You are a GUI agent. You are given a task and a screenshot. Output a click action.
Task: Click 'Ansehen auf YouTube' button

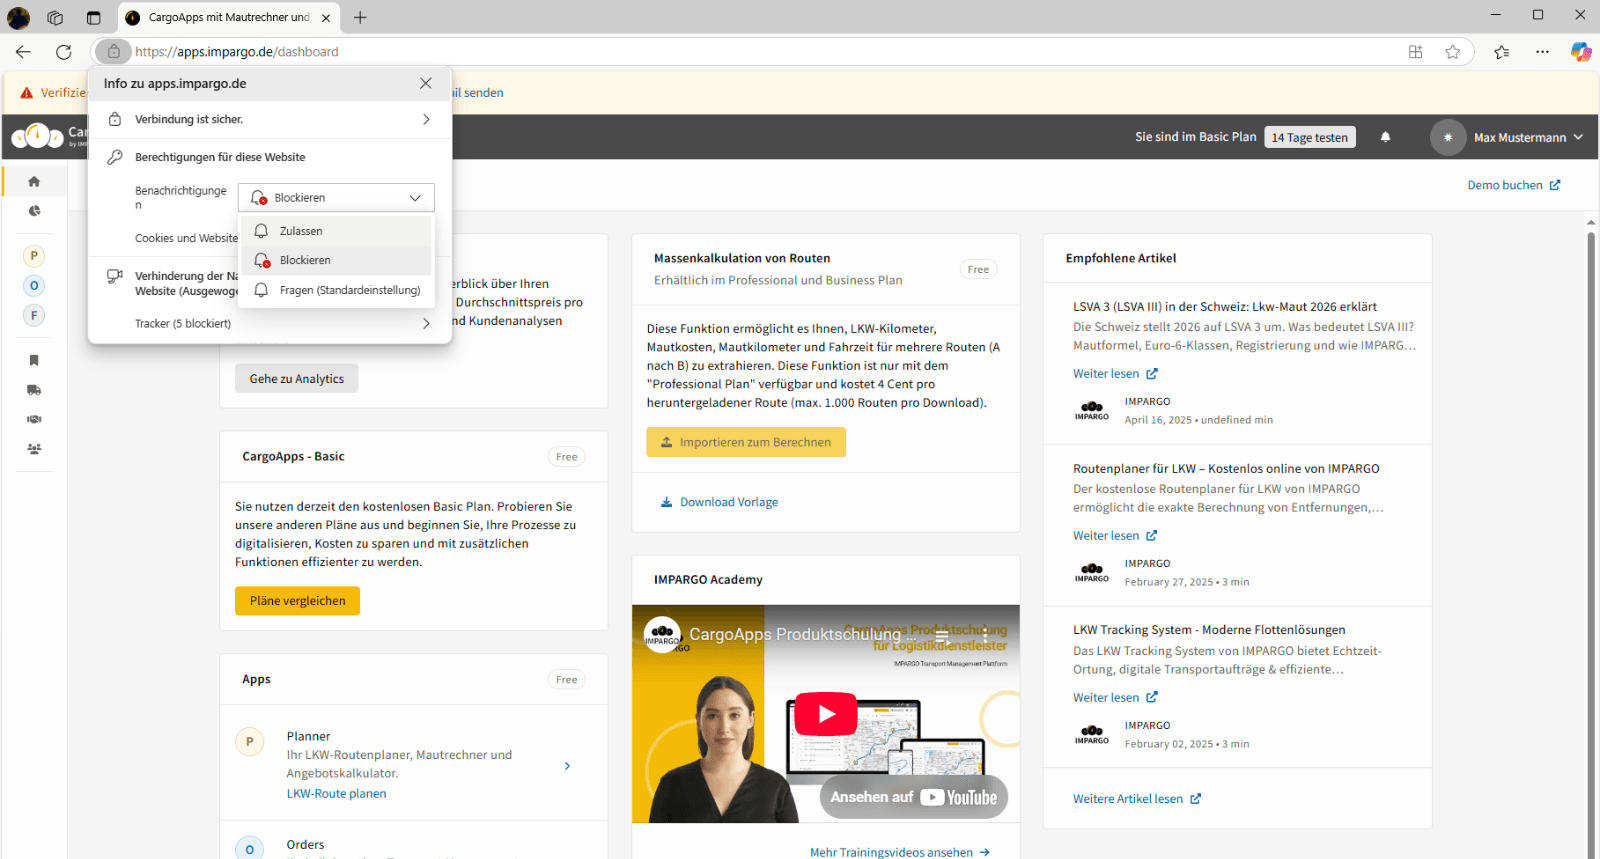click(914, 797)
